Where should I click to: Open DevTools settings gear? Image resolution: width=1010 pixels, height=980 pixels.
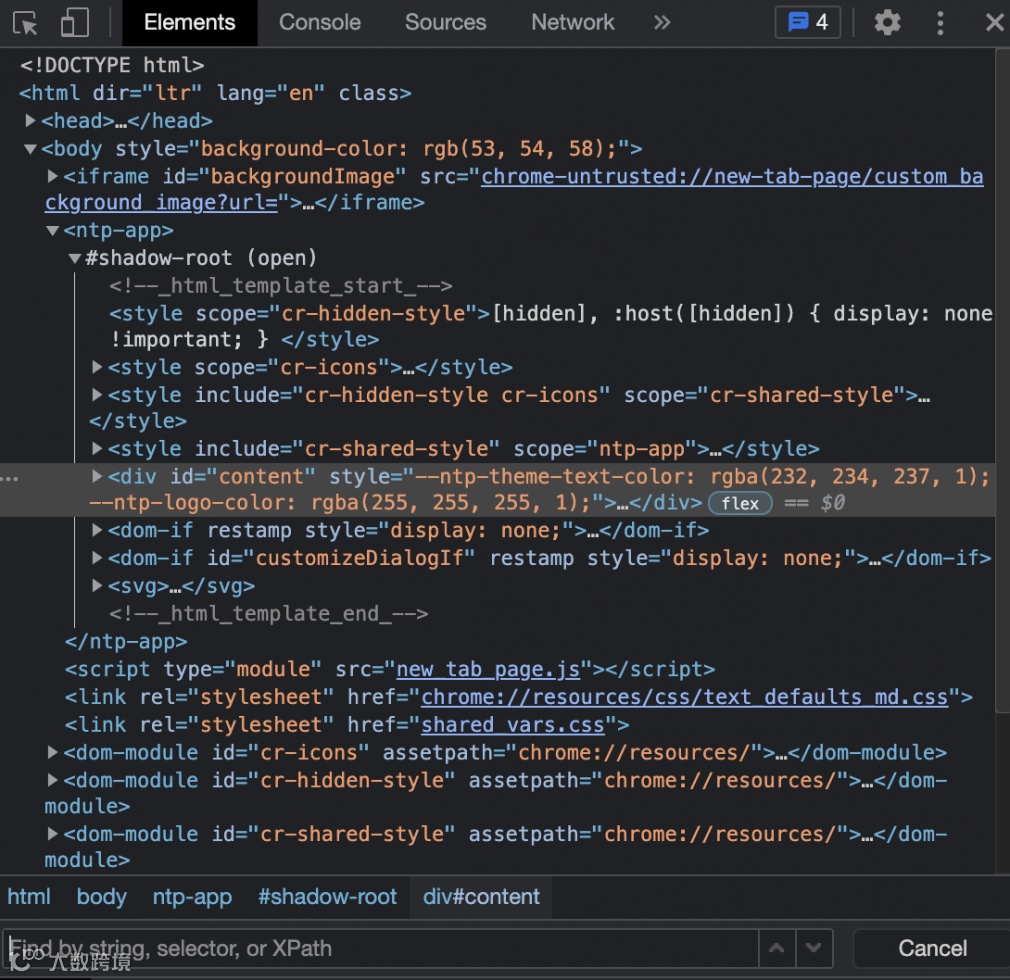(887, 23)
